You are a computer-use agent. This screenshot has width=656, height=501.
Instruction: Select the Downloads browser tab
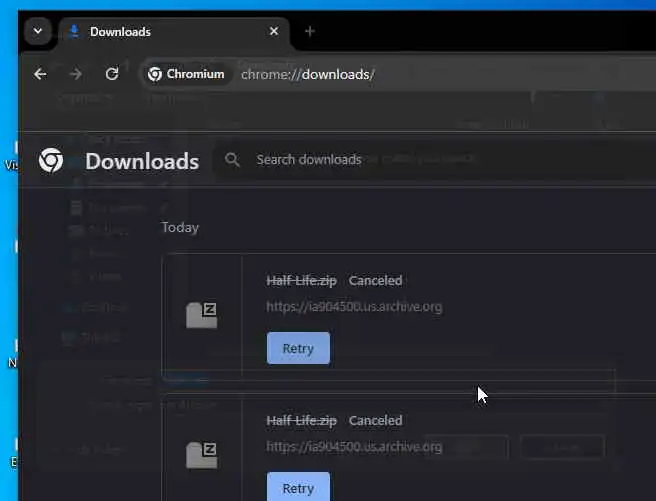click(x=174, y=32)
